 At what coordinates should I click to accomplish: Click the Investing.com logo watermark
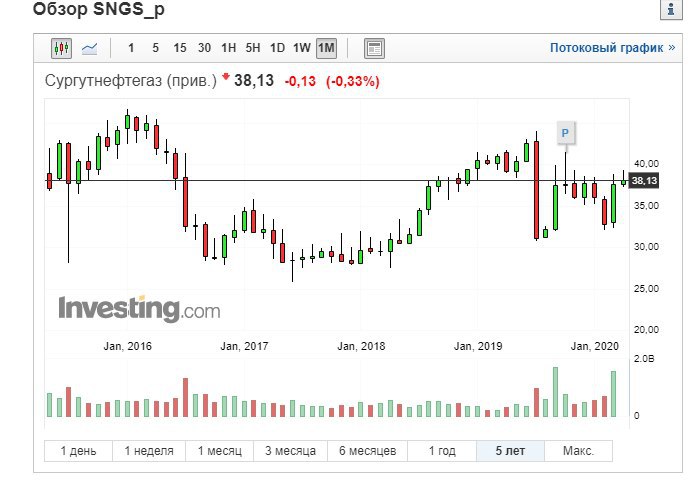(139, 310)
